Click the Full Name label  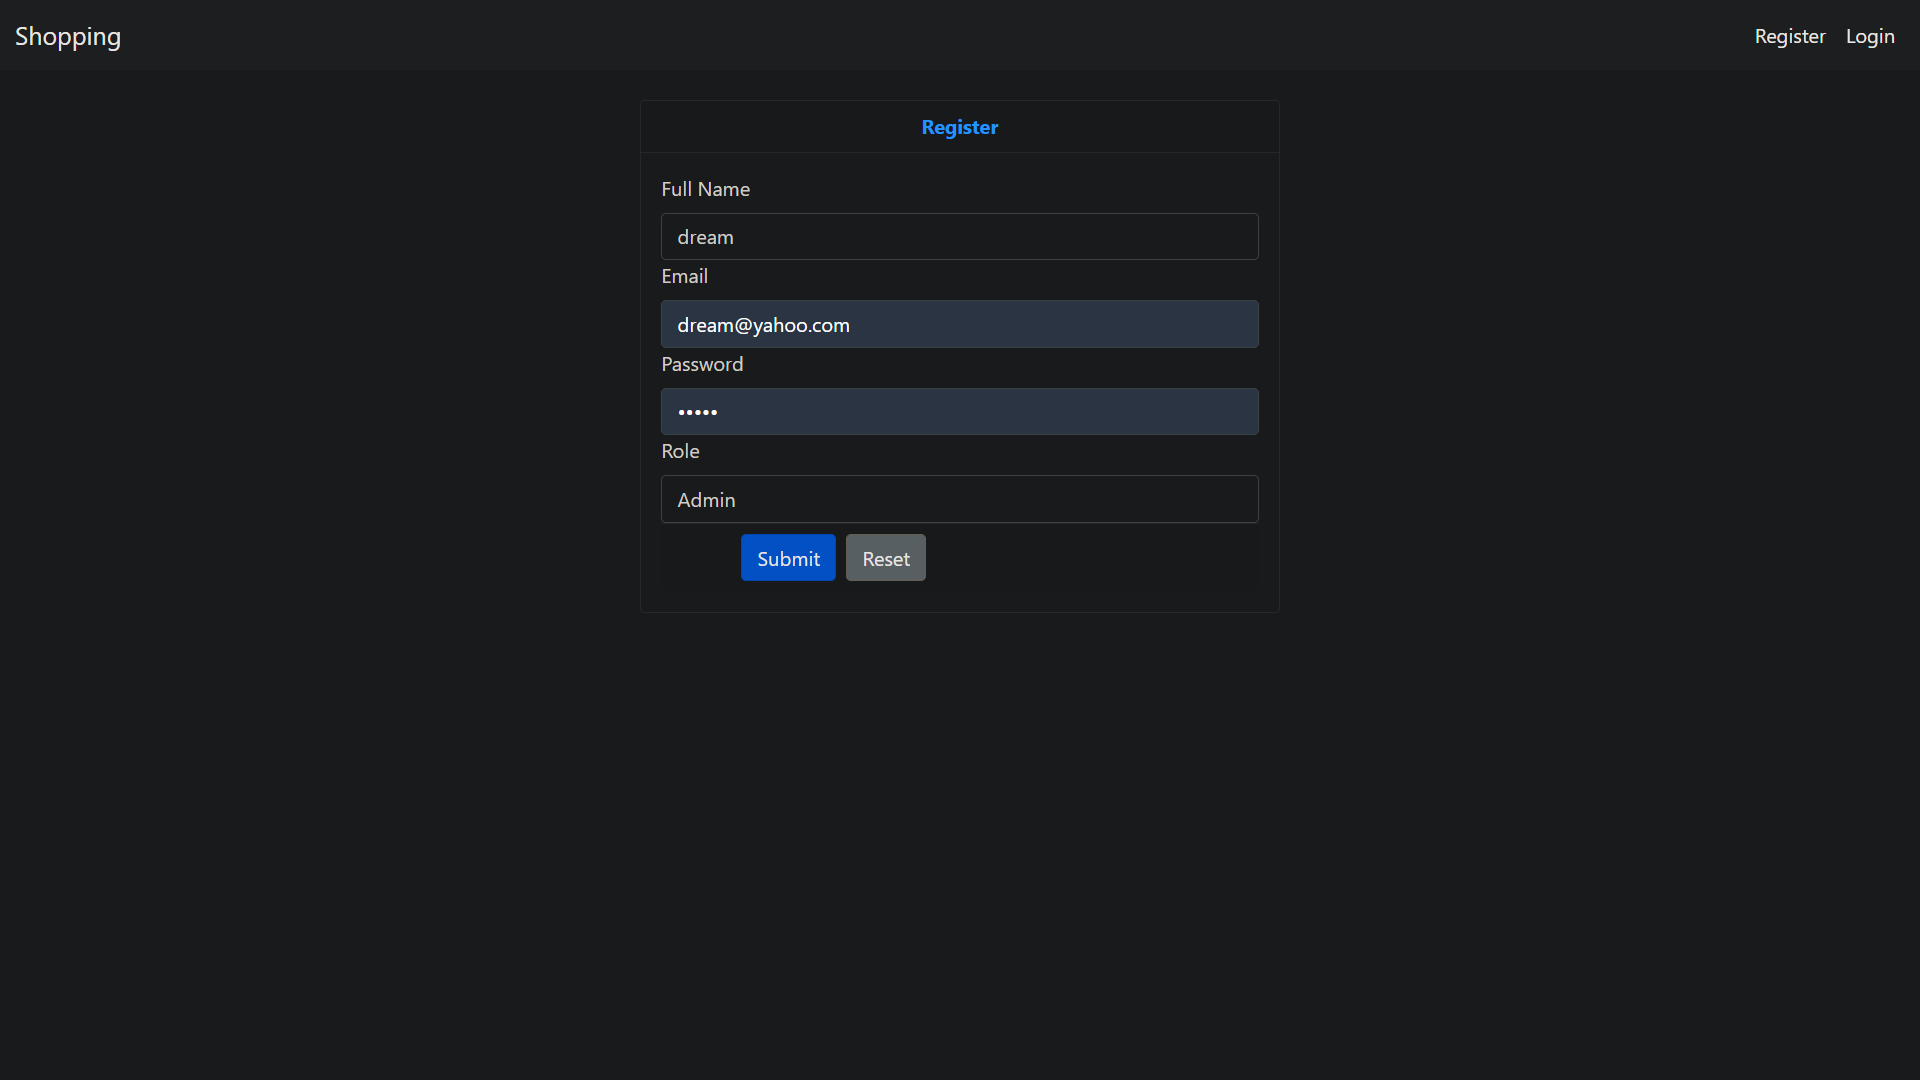pos(705,189)
